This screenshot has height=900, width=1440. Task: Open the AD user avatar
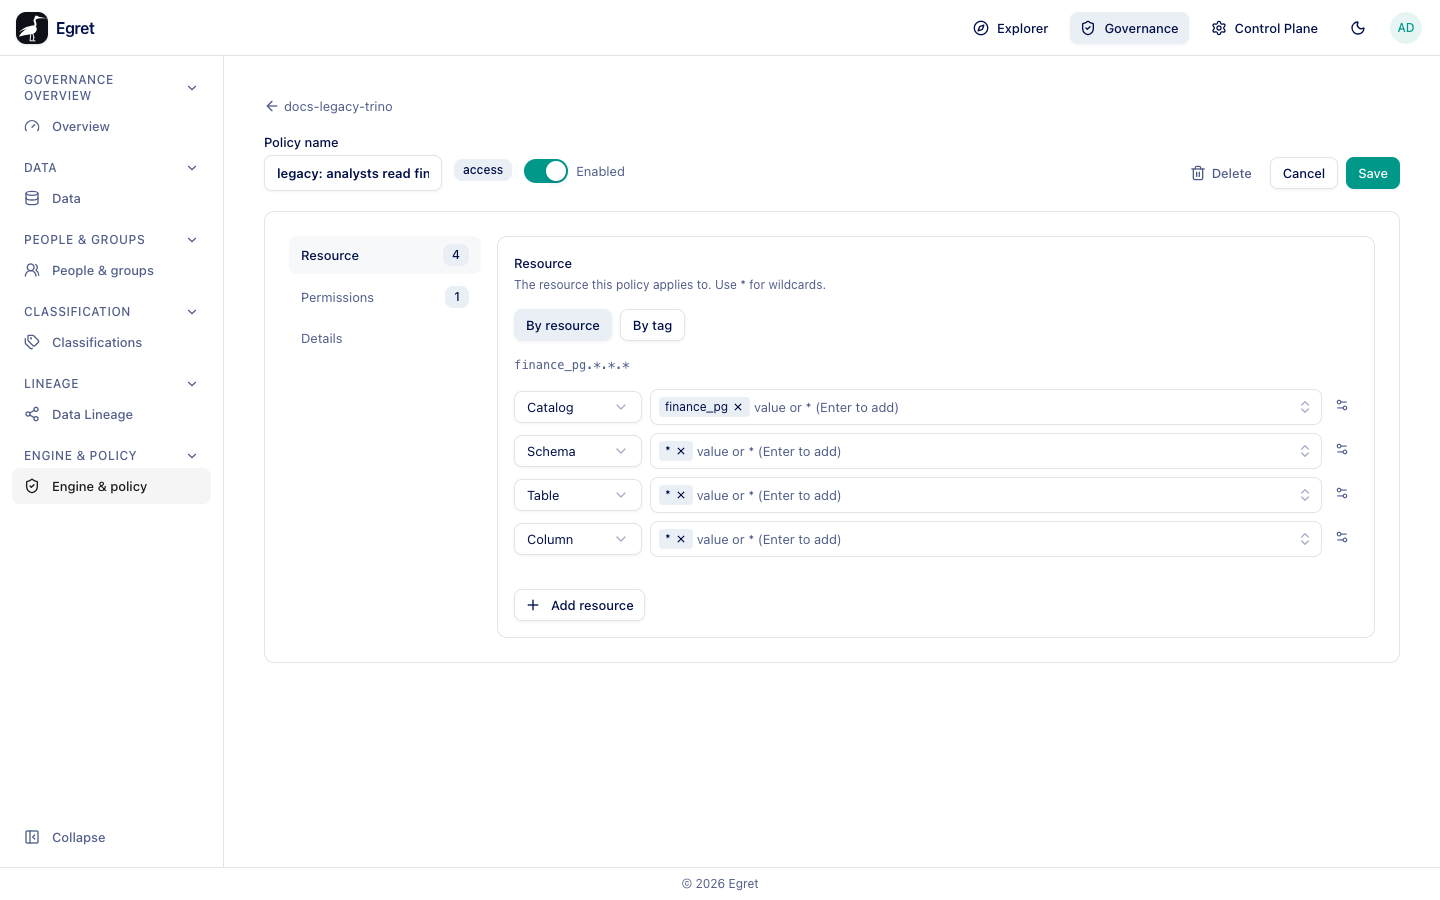point(1406,28)
